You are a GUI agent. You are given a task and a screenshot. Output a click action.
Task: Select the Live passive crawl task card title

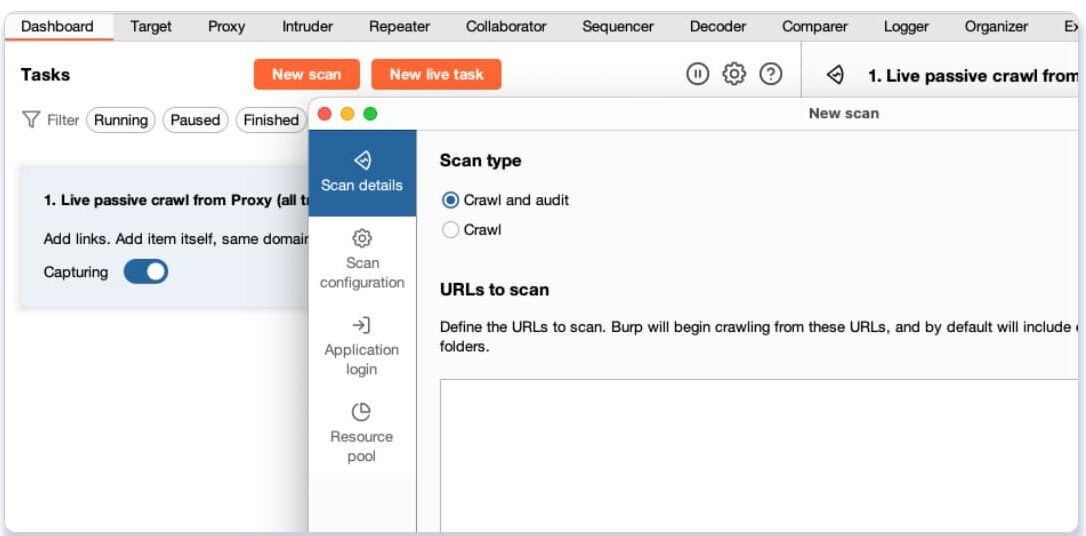177,200
